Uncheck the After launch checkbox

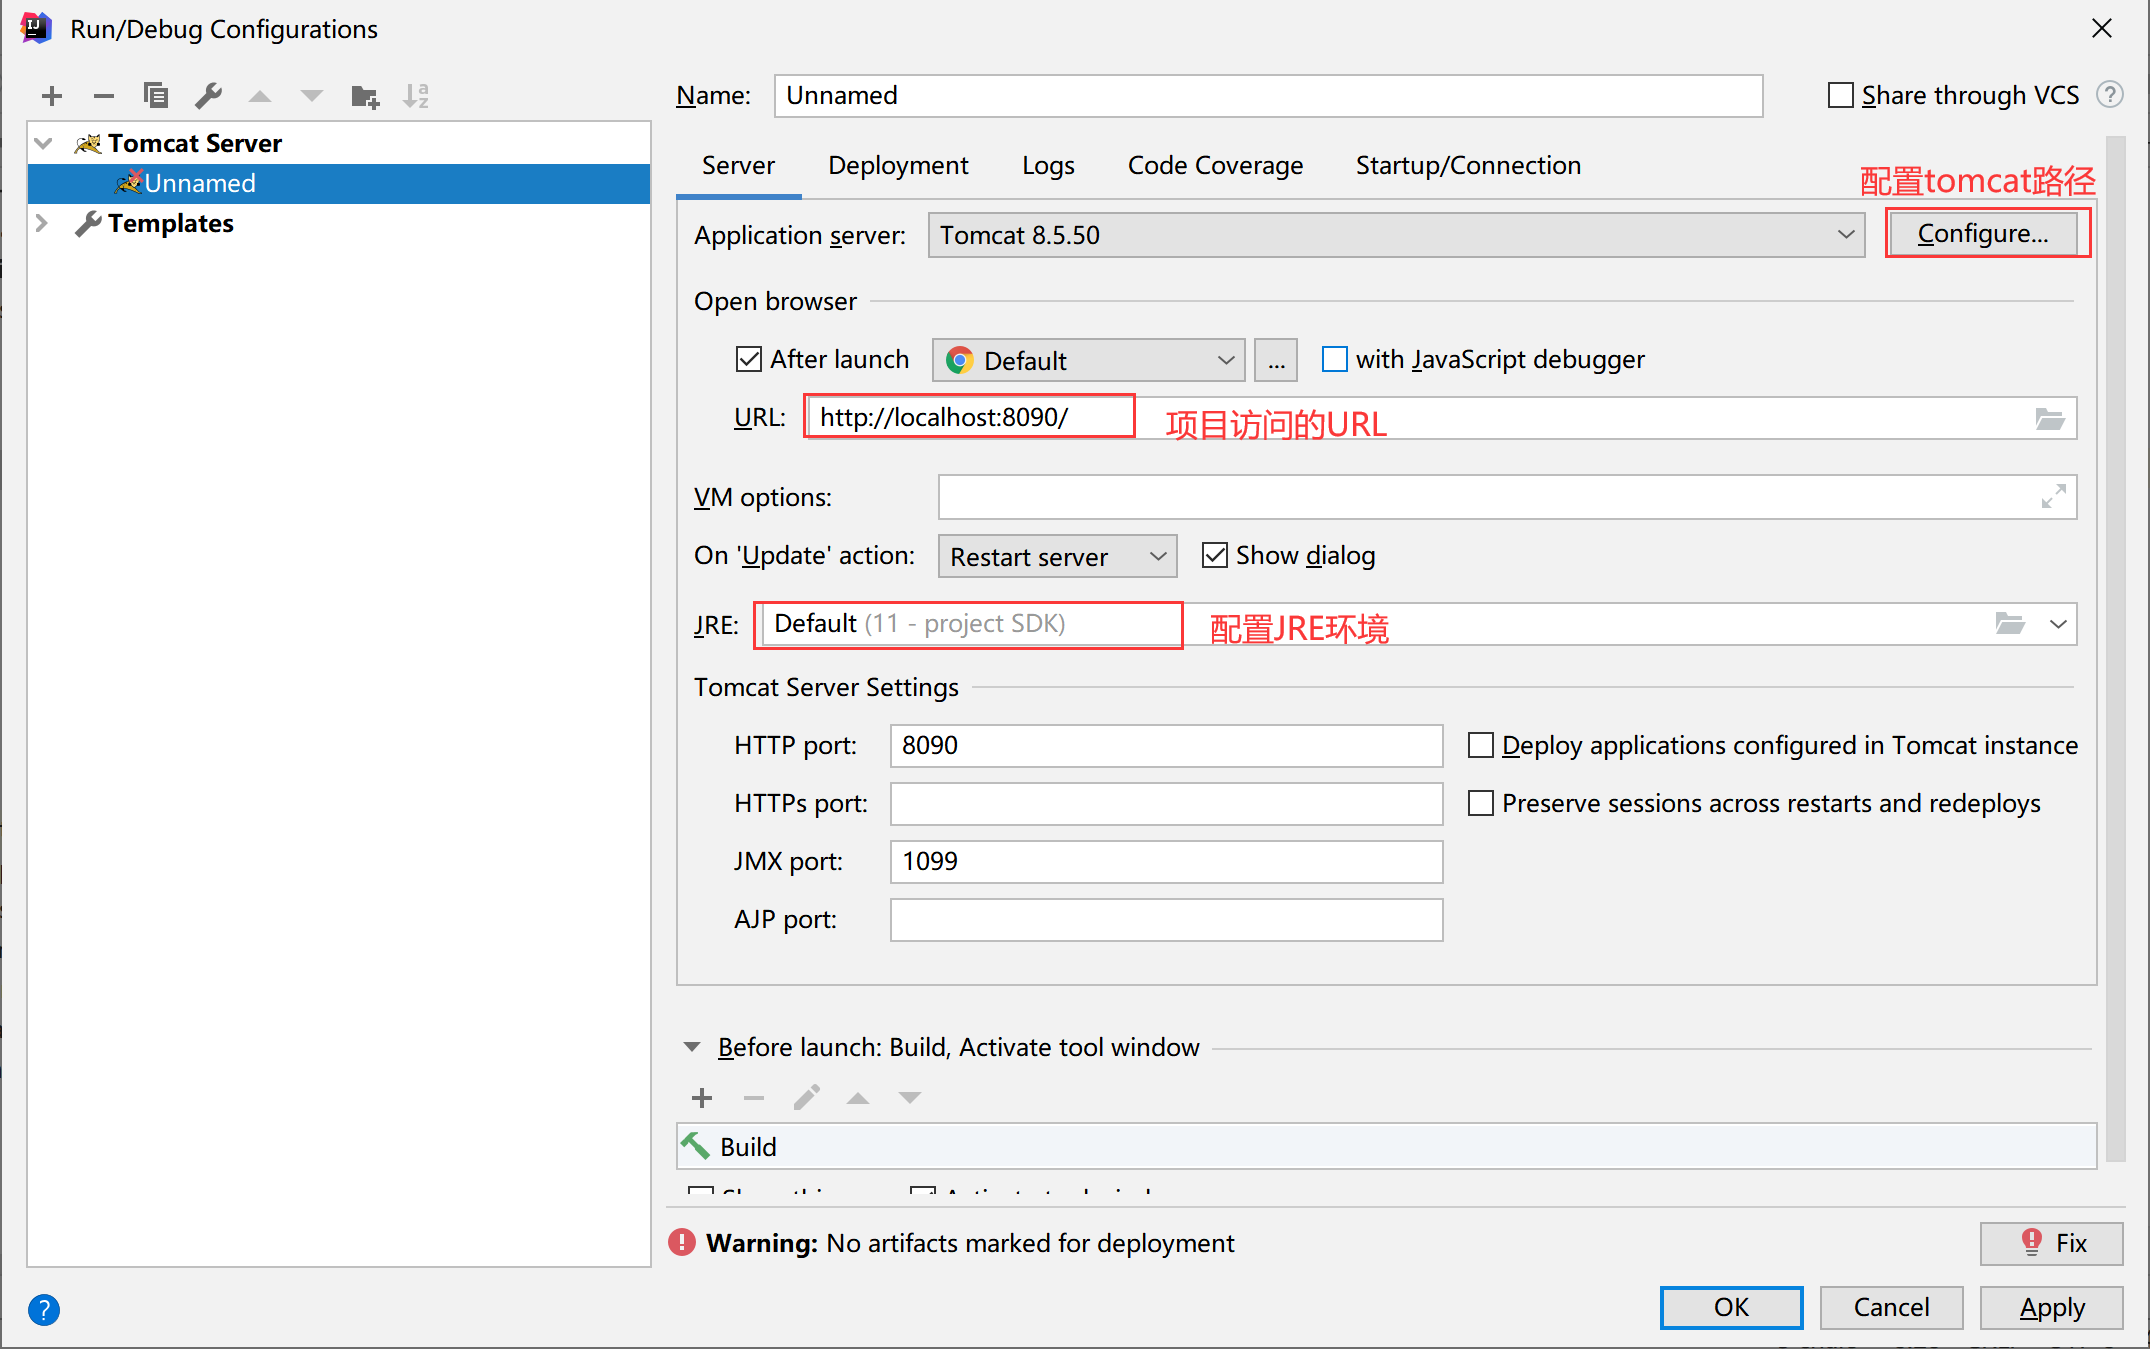(749, 359)
